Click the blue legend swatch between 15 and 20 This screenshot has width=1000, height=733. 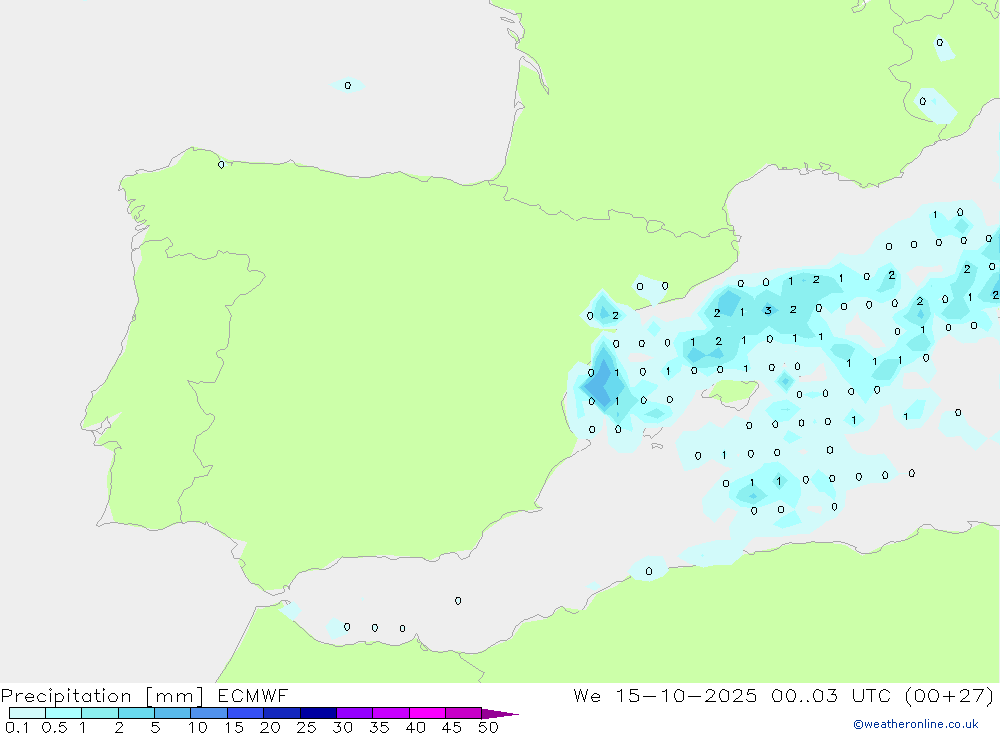[x=246, y=713]
